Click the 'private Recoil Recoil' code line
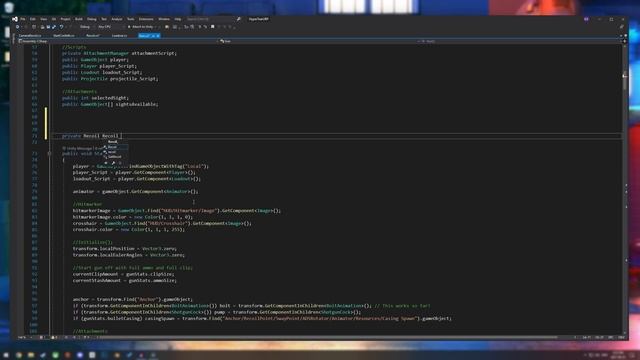 91,136
